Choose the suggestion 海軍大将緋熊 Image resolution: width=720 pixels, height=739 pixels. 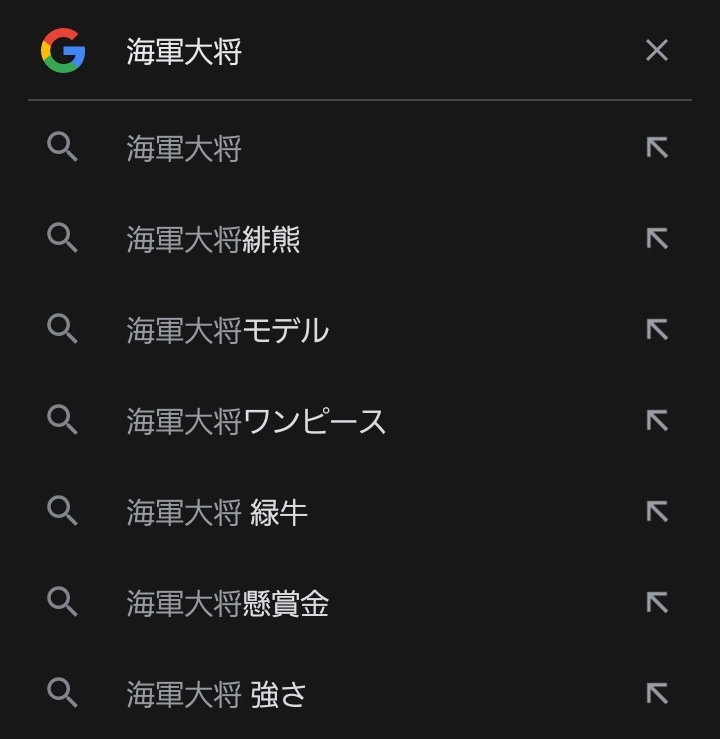pyautogui.click(x=213, y=240)
